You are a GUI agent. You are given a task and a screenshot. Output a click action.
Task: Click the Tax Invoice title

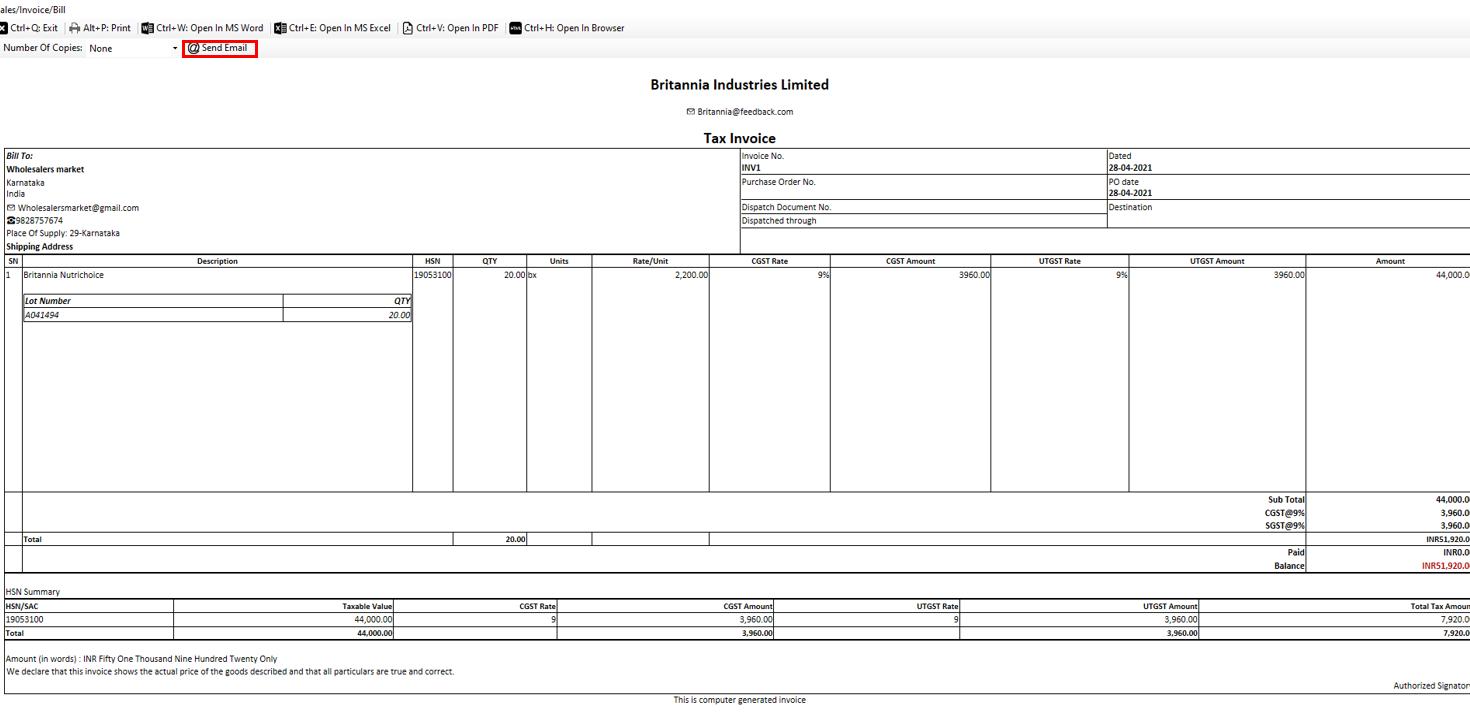click(739, 138)
